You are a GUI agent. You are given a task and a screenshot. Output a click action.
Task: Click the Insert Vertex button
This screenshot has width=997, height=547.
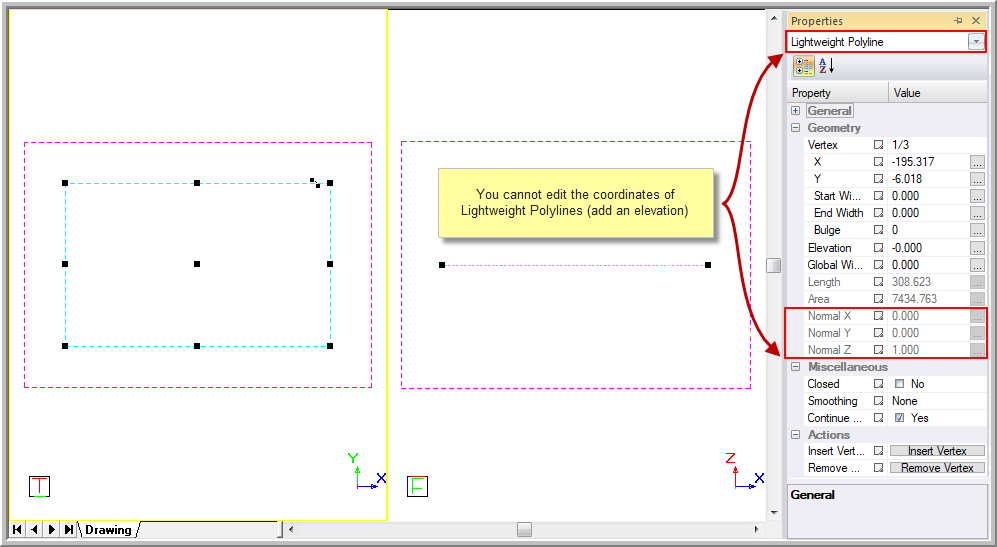pos(937,451)
